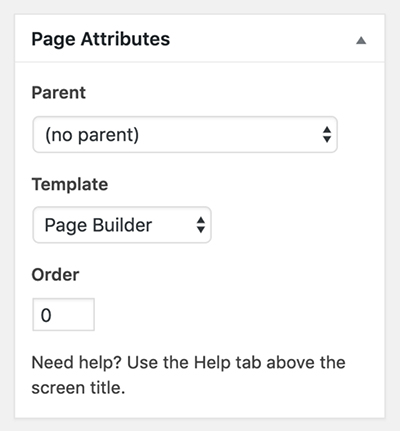
Task: Click the Order field label
Action: click(x=55, y=275)
